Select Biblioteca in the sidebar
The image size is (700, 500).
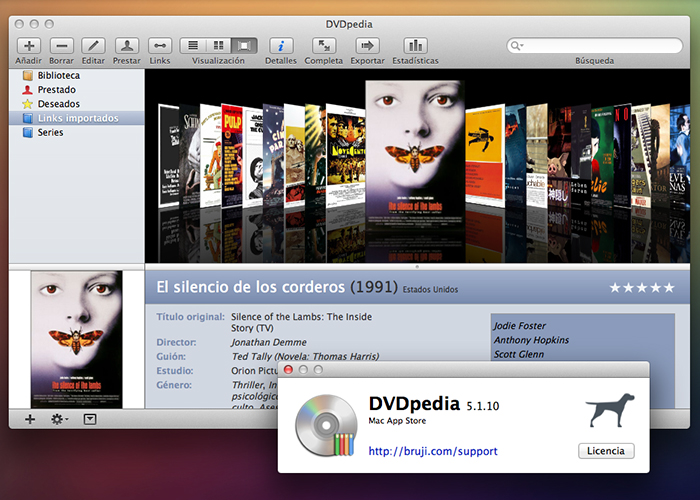(77, 75)
